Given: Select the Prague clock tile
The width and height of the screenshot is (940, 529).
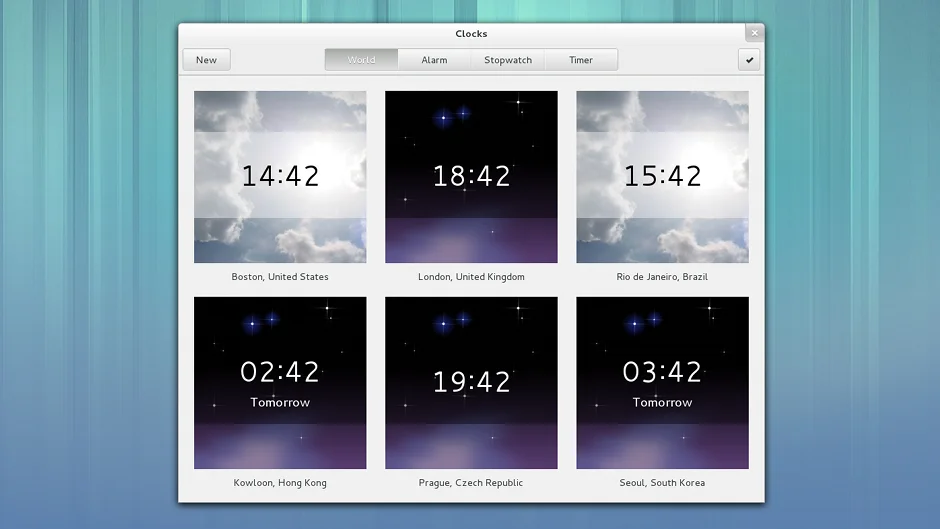Looking at the screenshot, I should pos(471,383).
